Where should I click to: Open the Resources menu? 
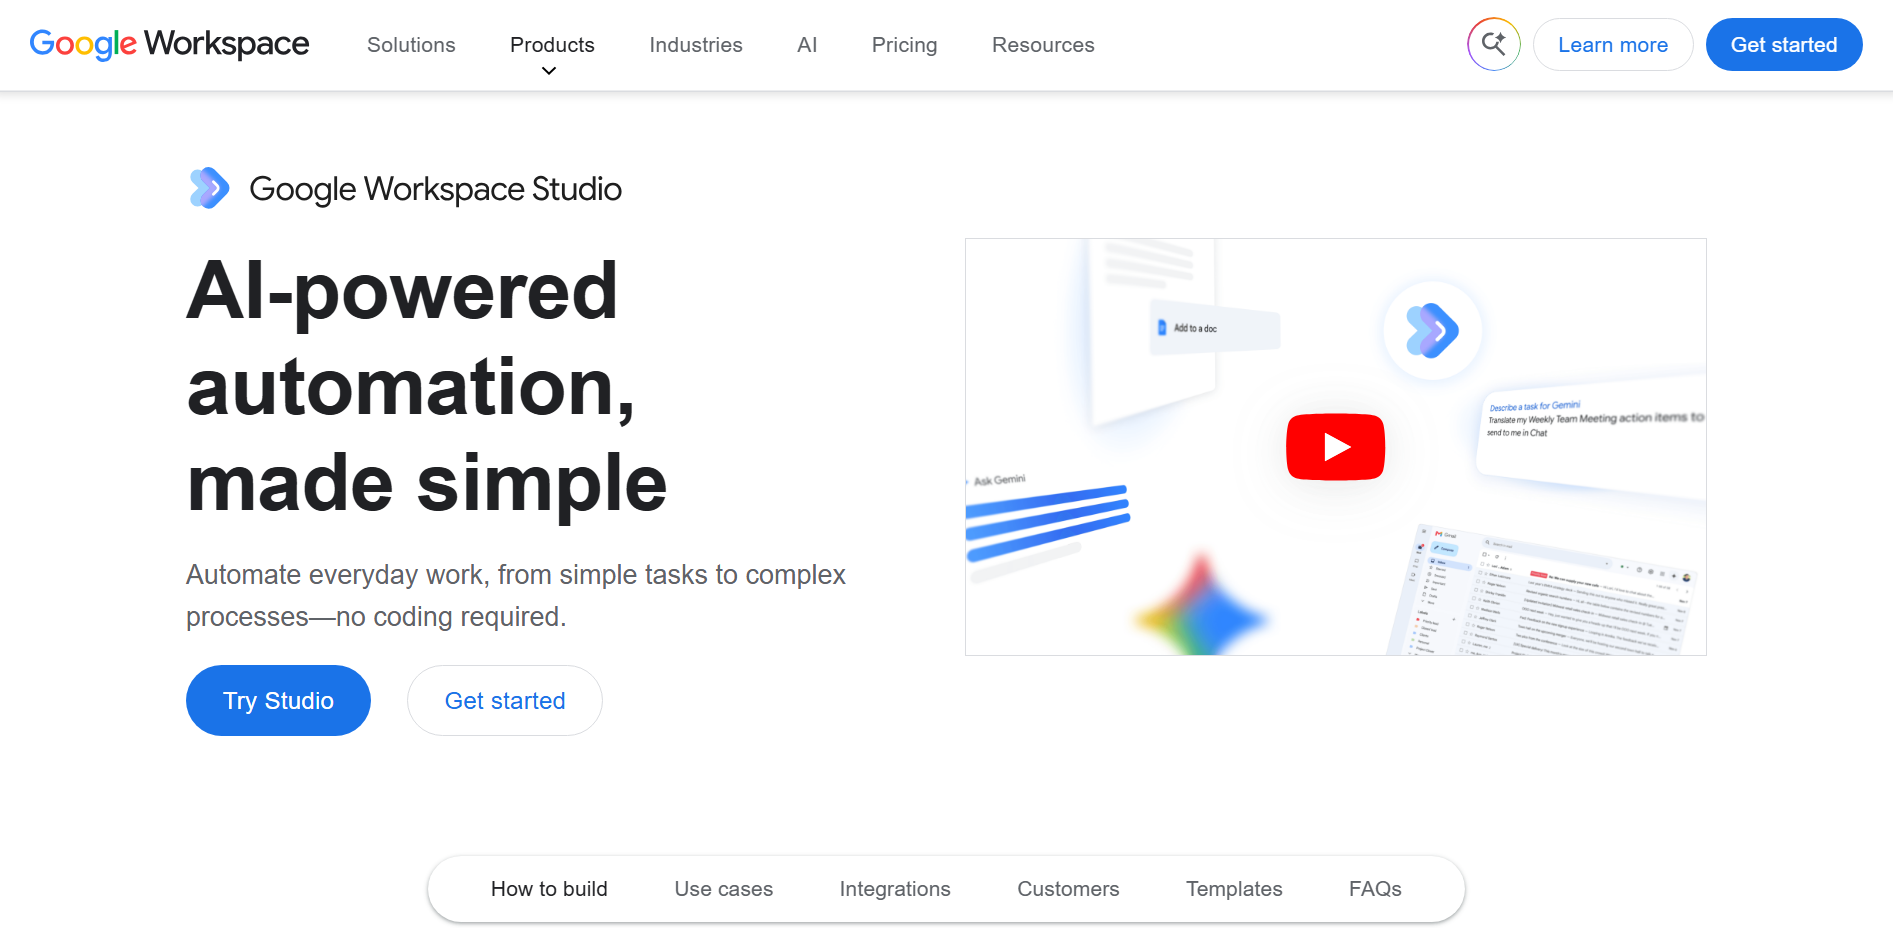pos(1043,45)
